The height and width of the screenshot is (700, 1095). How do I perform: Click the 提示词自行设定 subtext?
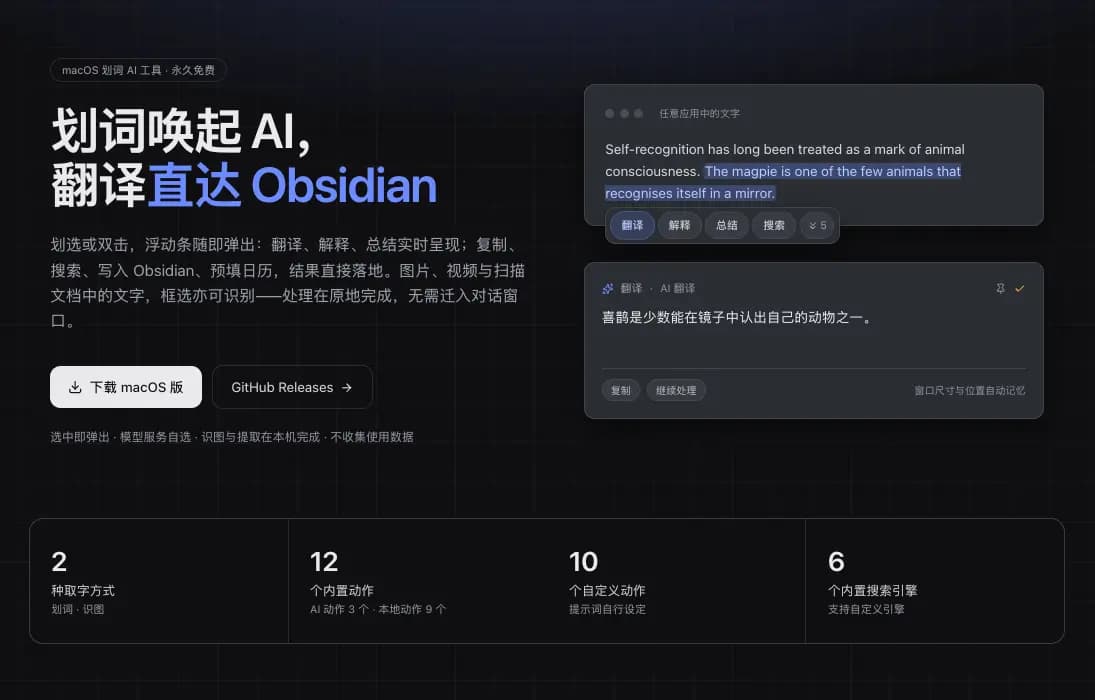(607, 609)
